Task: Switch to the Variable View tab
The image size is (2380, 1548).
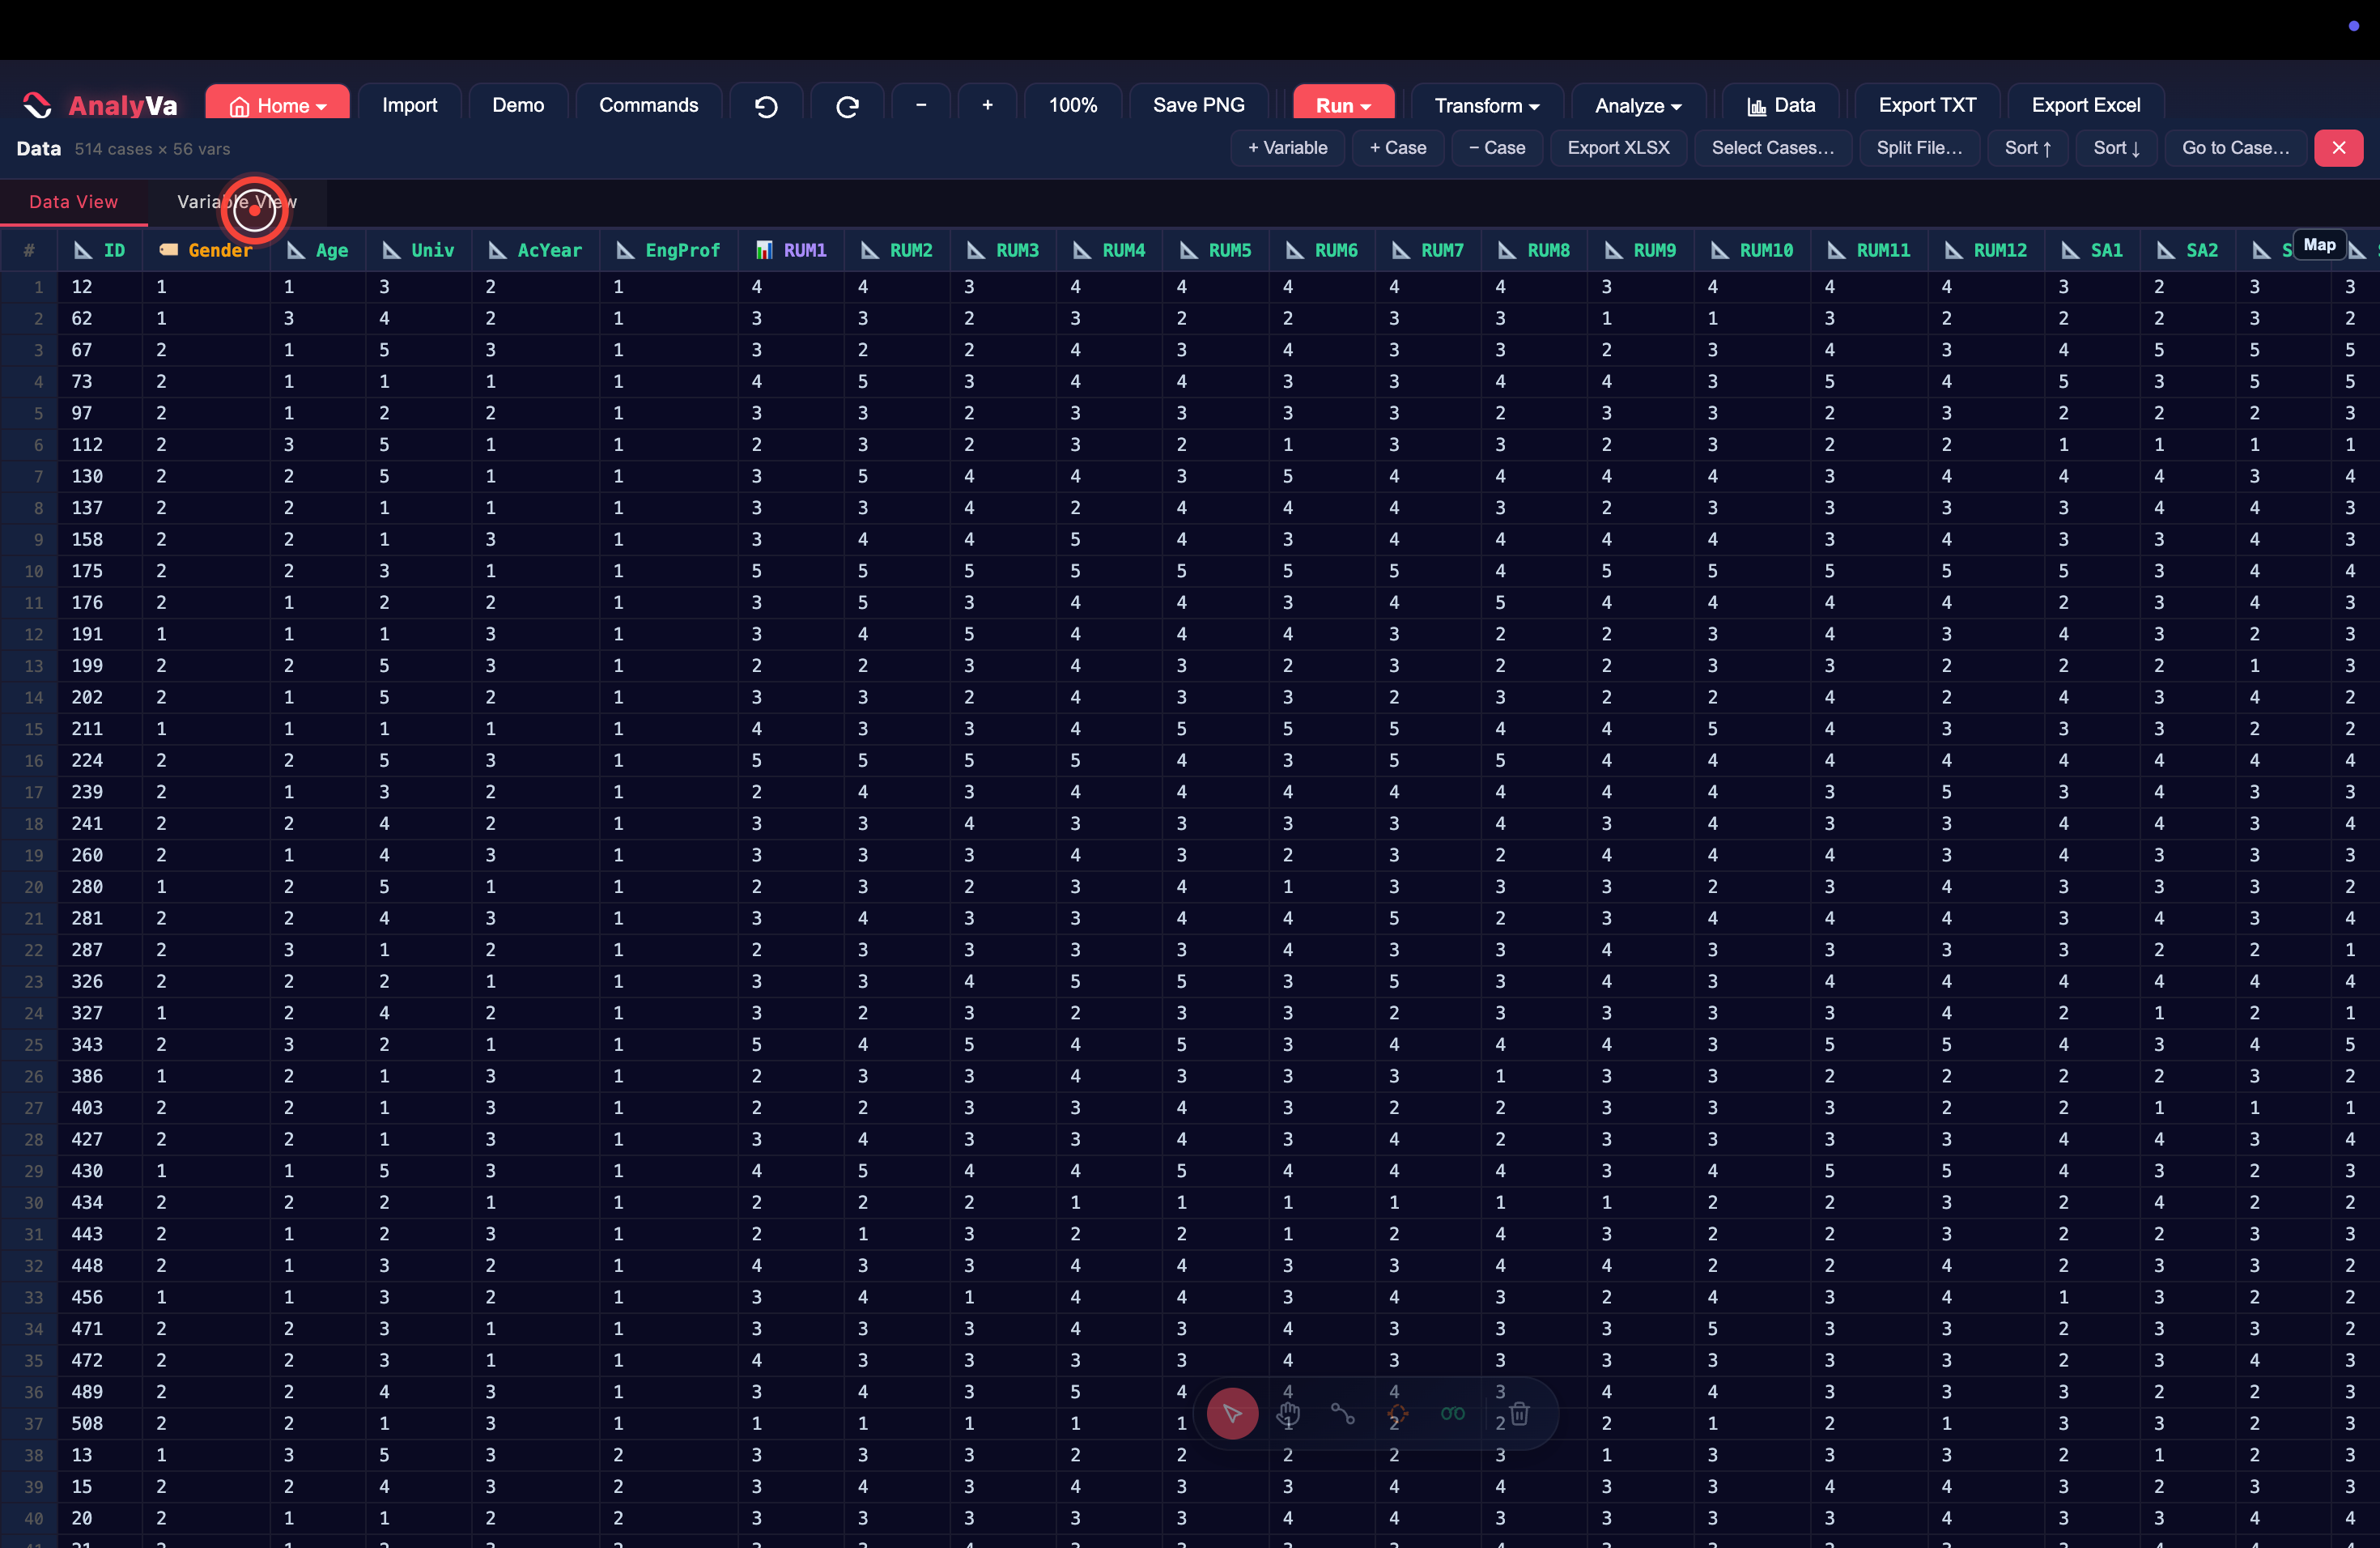Action: click(x=236, y=202)
